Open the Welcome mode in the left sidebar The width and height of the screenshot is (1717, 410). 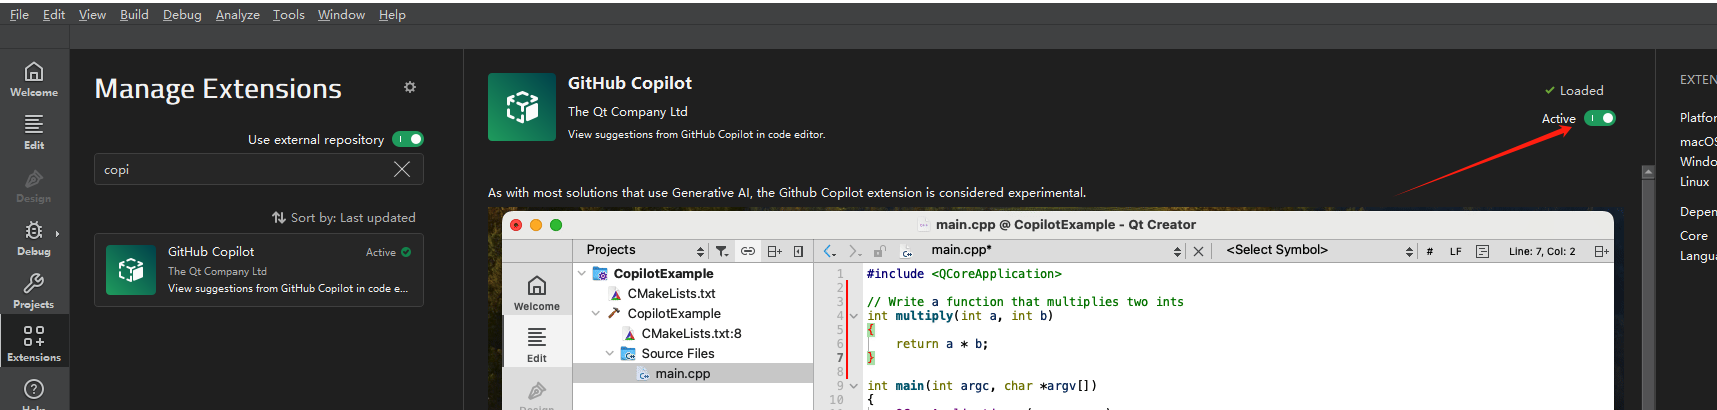point(34,79)
